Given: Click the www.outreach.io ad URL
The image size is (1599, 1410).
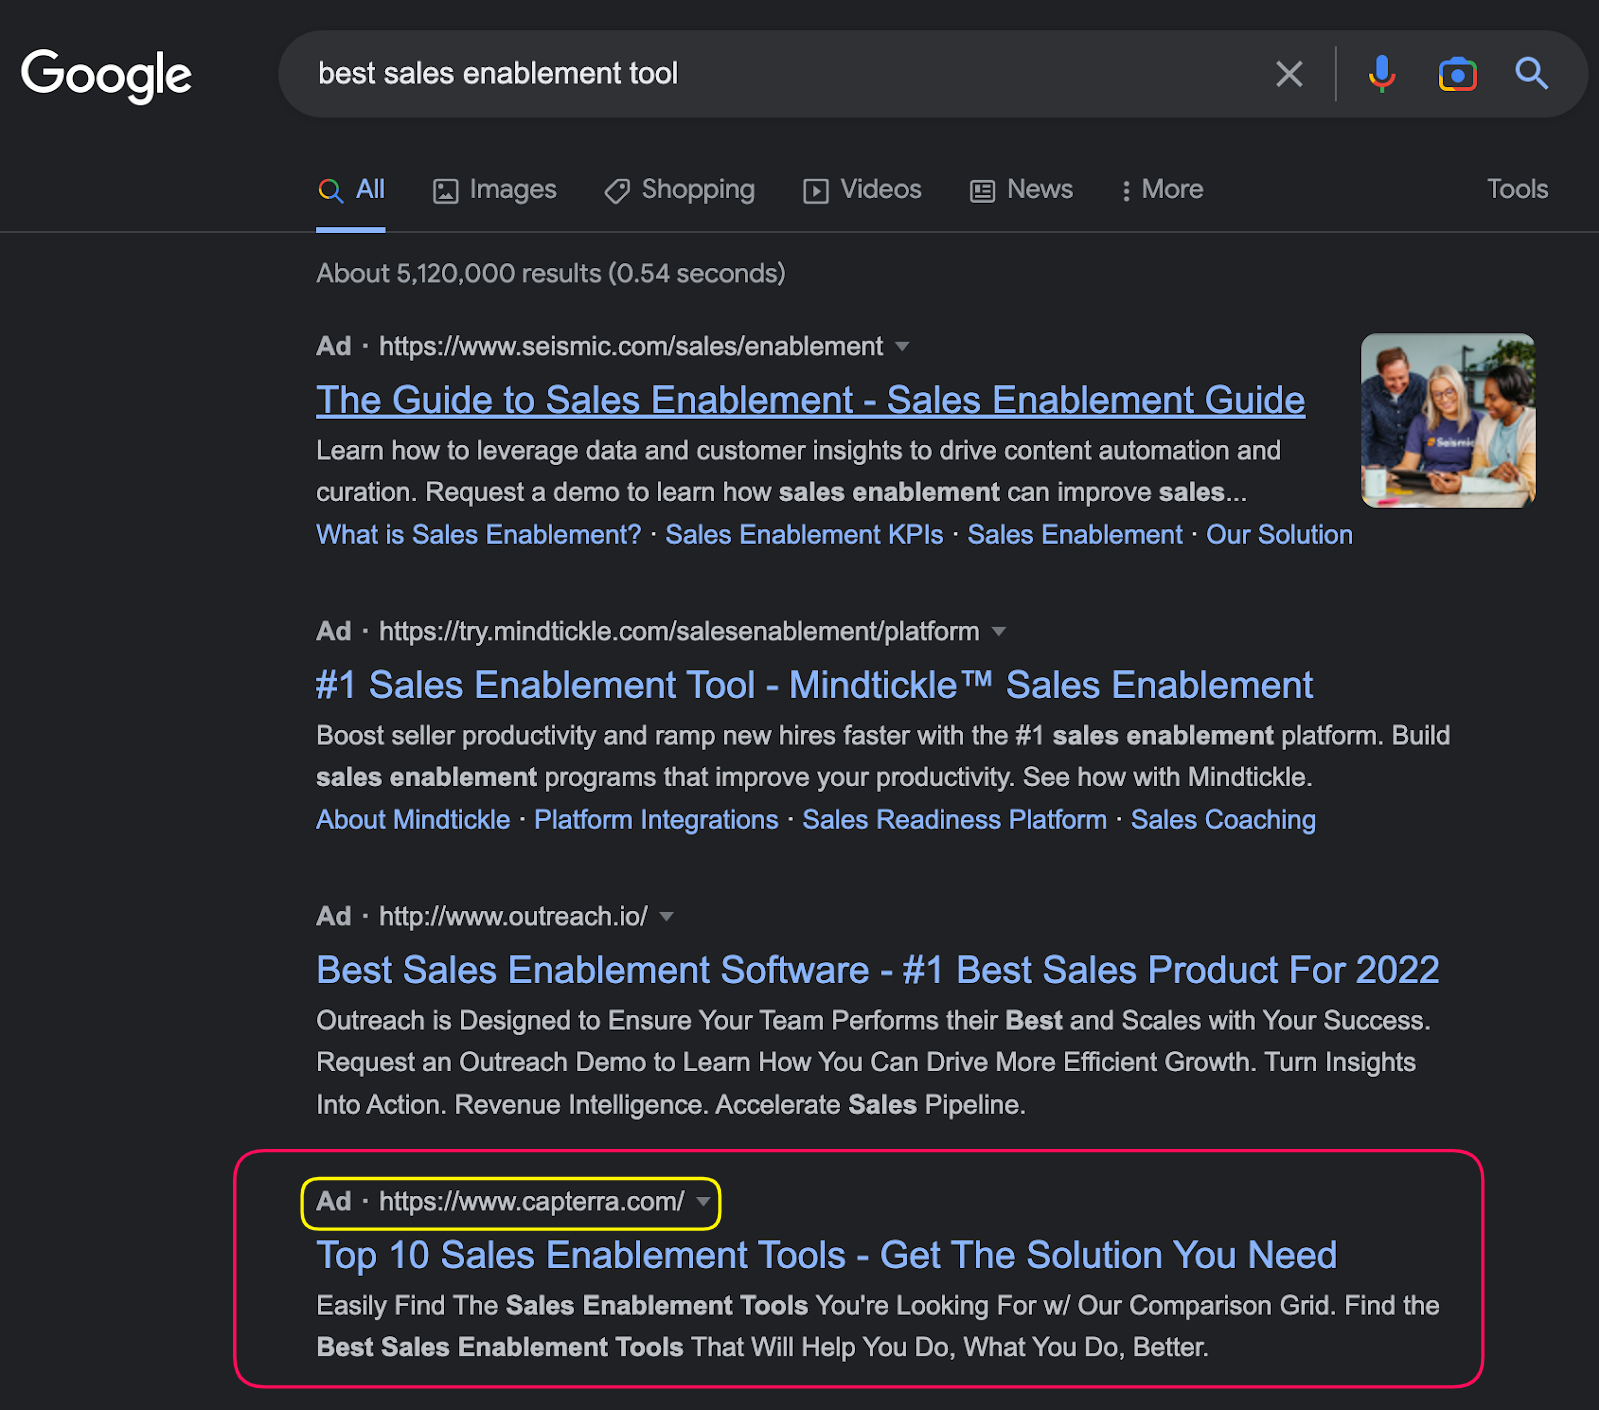Looking at the screenshot, I should 513,917.
